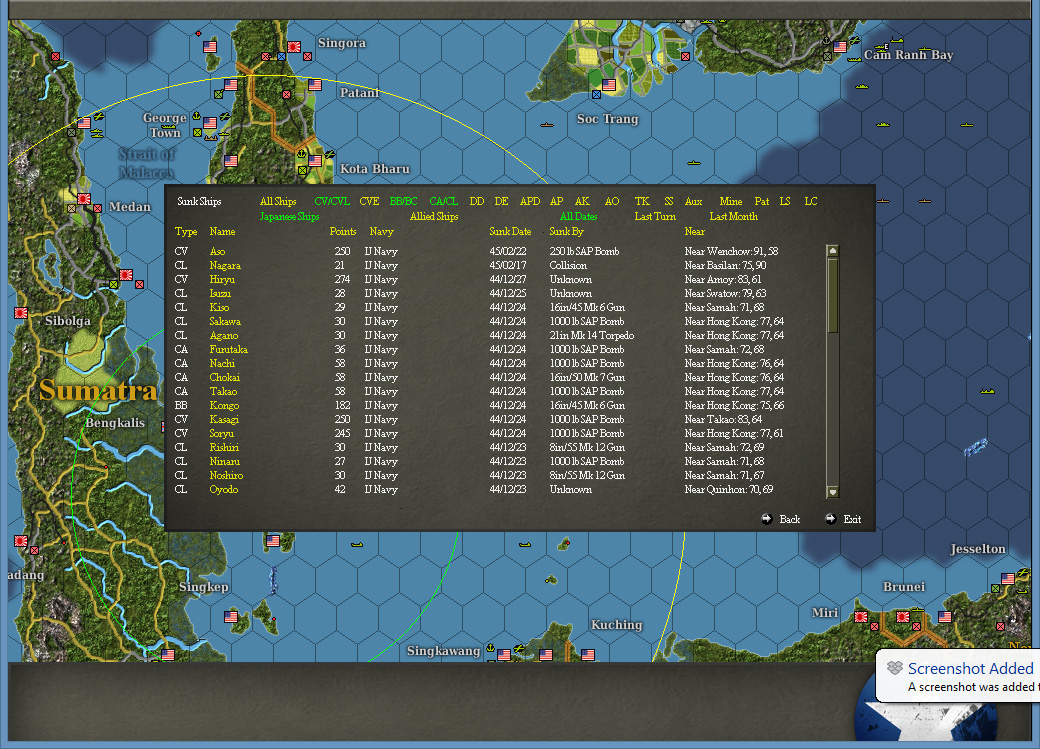Image resolution: width=1040 pixels, height=749 pixels.
Task: Click the battleship Kongo entry
Action: (x=226, y=405)
